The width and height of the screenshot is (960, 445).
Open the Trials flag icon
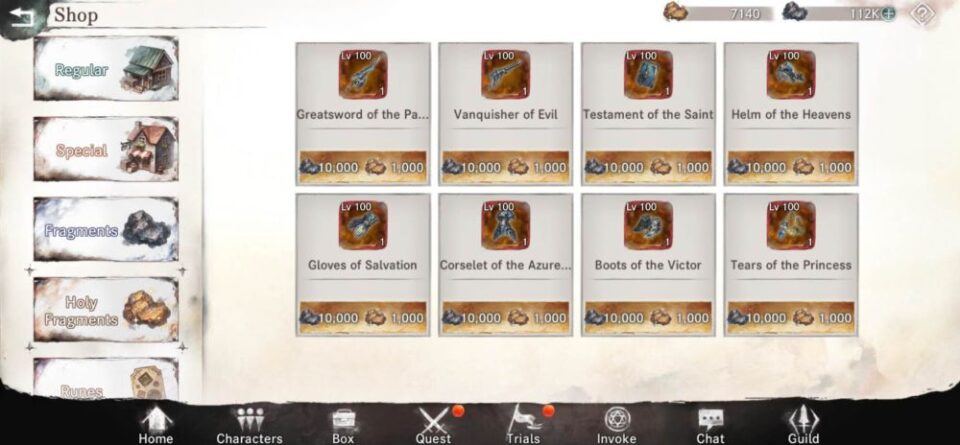(523, 425)
